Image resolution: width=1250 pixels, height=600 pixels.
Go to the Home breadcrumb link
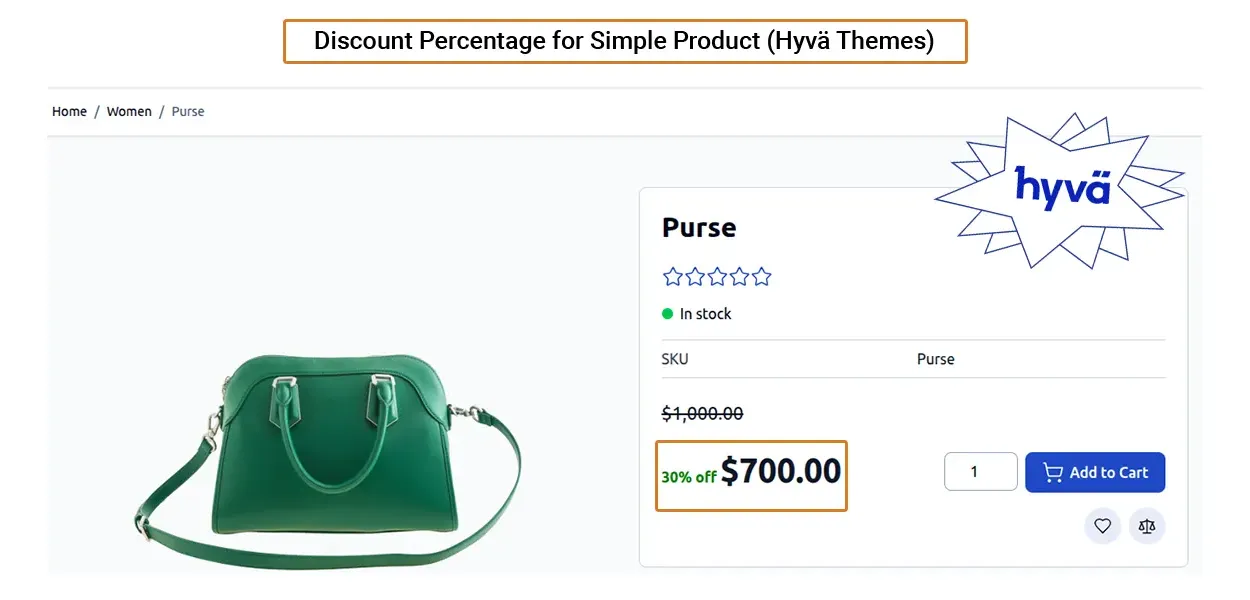[x=69, y=112]
